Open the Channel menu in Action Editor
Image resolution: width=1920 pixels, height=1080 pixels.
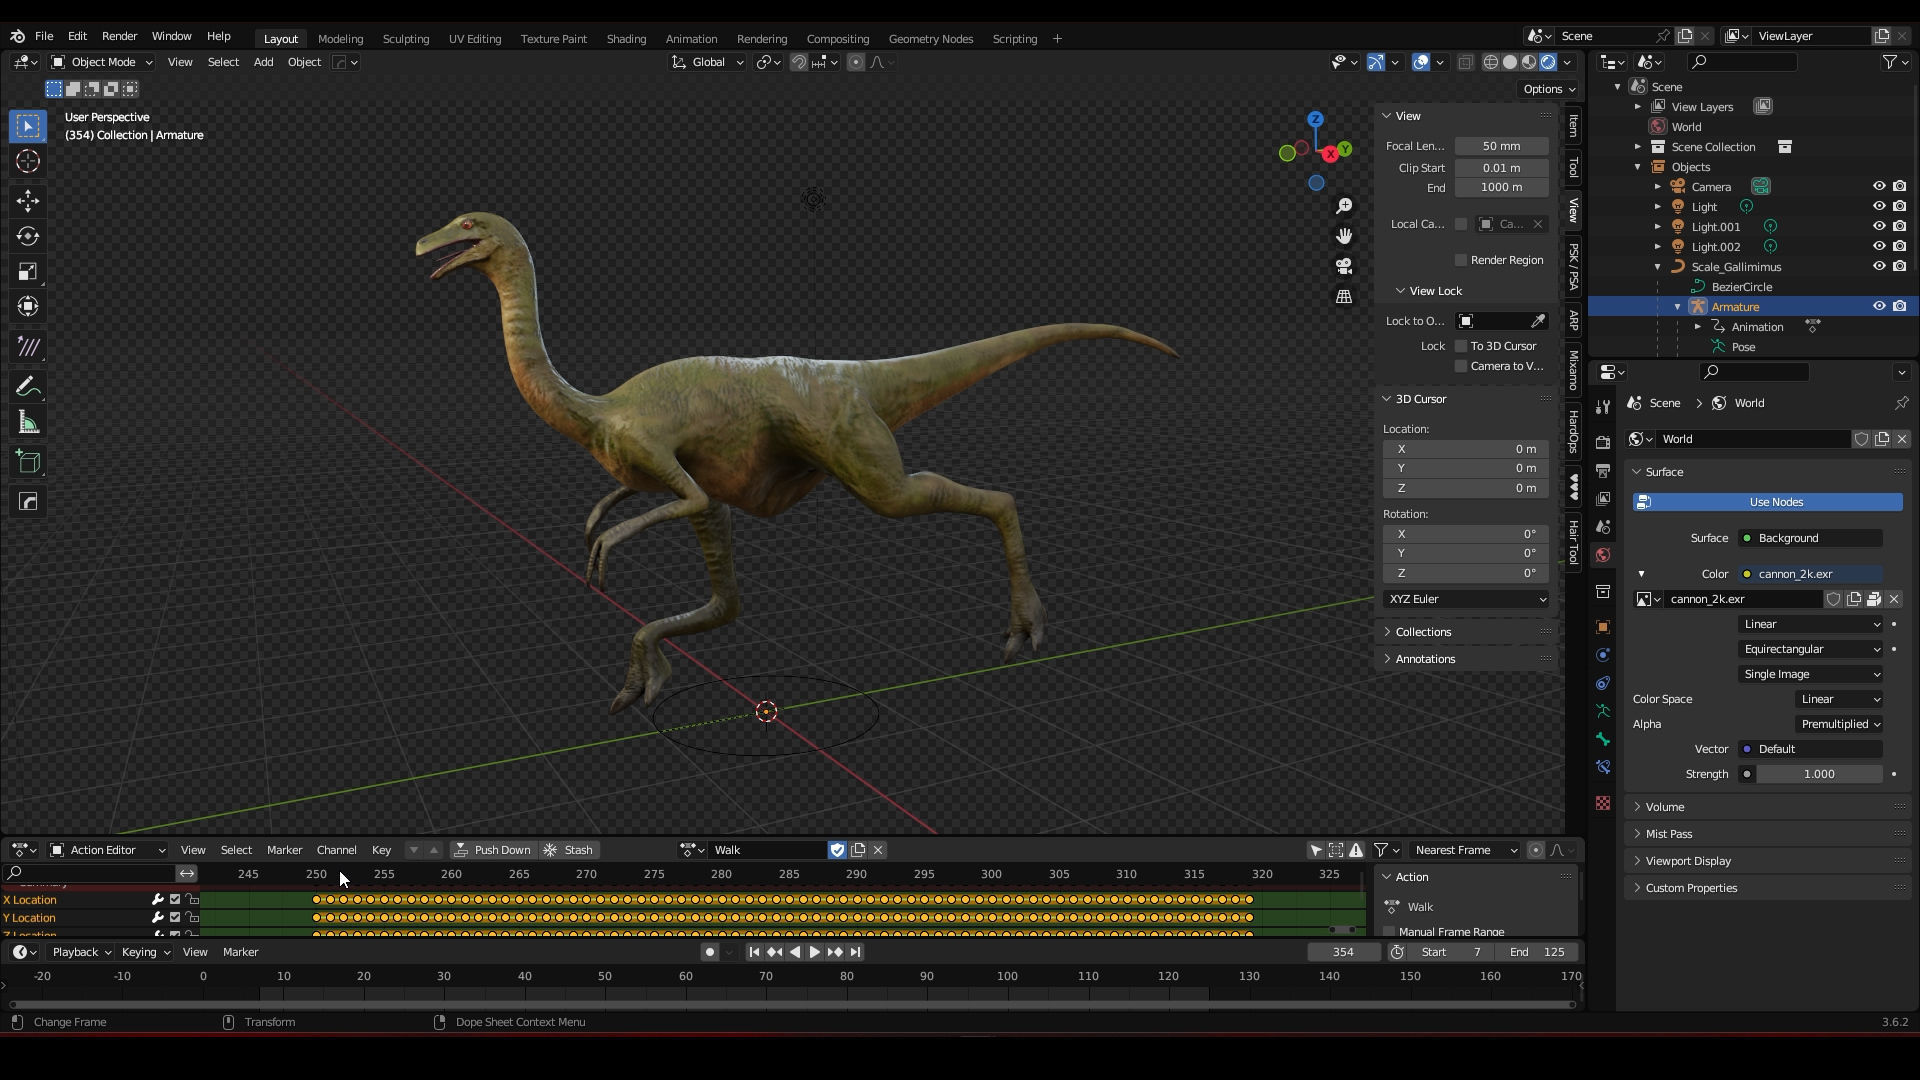click(336, 850)
